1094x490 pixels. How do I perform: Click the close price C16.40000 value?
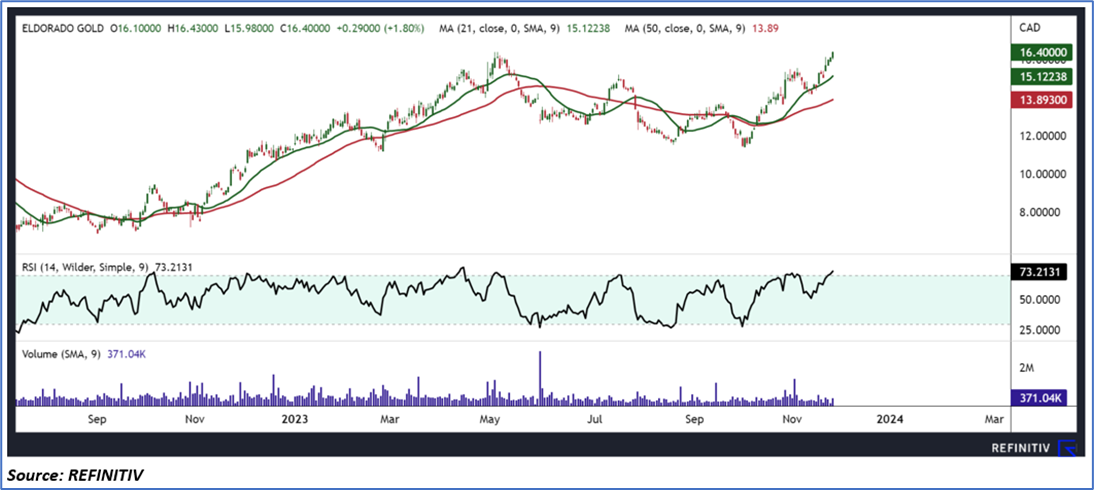click(305, 29)
